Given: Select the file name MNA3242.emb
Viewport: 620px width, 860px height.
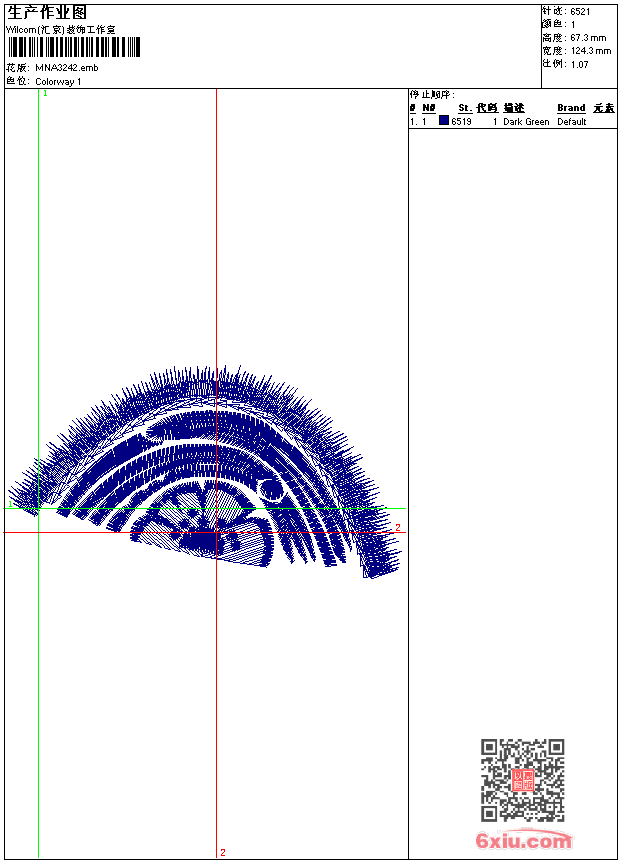Looking at the screenshot, I should point(66,68).
